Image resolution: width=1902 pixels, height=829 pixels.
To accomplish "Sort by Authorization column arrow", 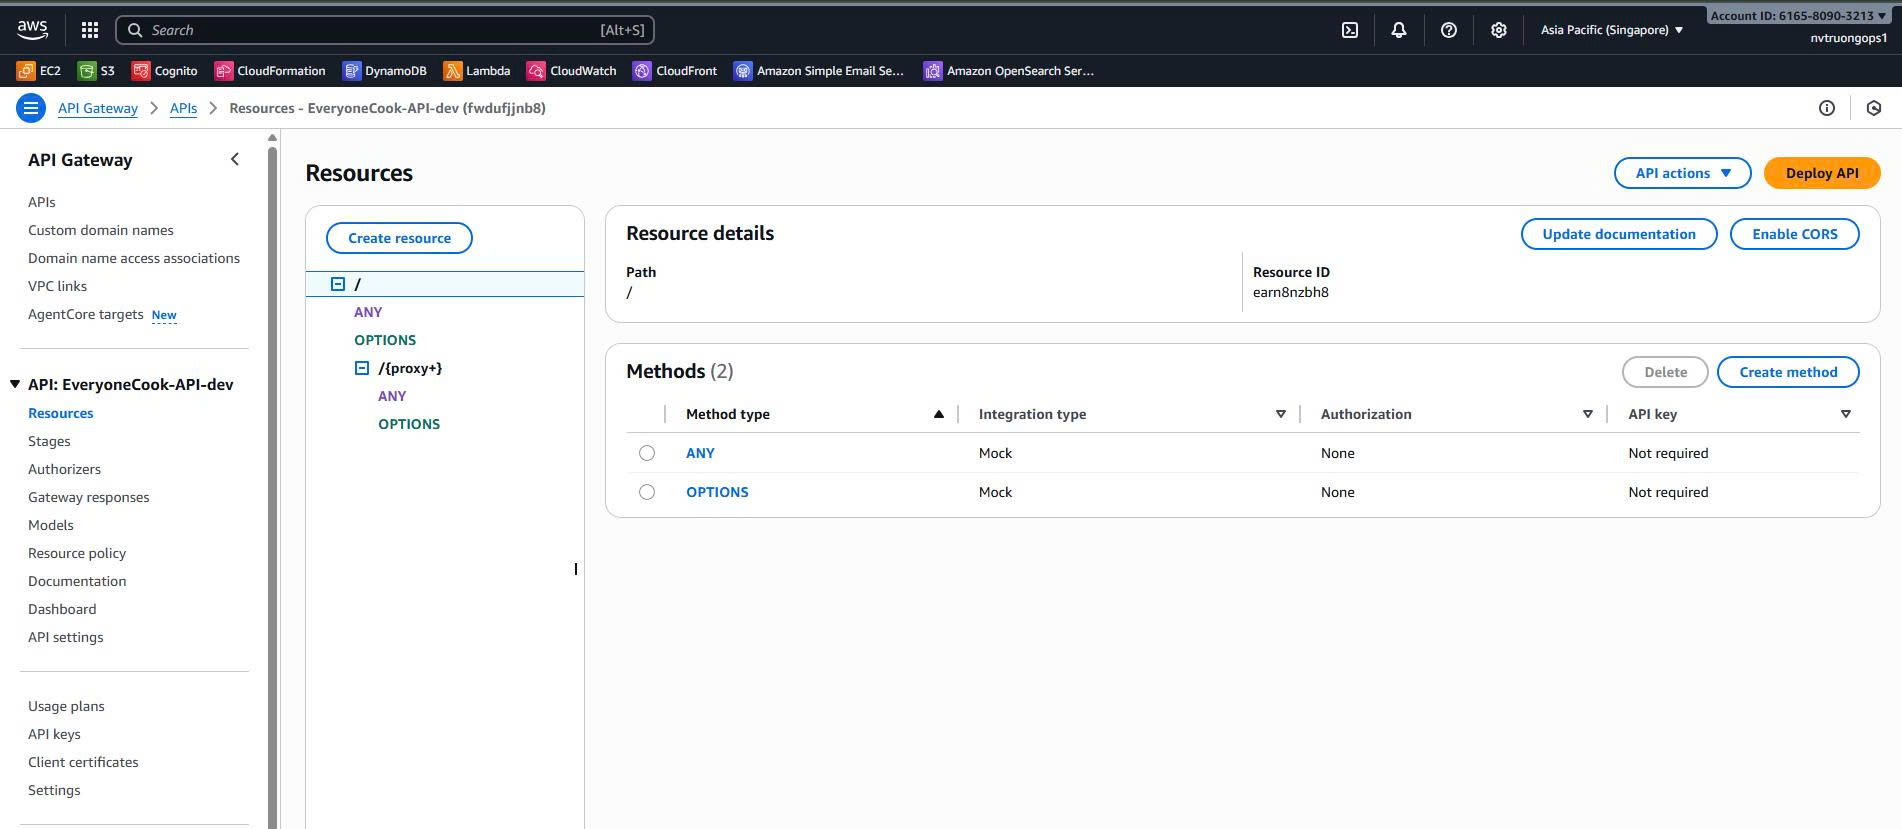I will (x=1587, y=414).
